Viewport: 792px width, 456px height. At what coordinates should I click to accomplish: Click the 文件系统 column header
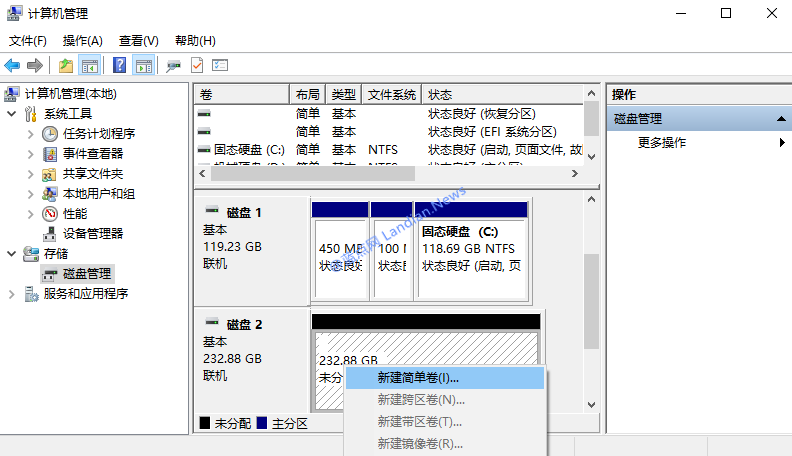pos(391,94)
